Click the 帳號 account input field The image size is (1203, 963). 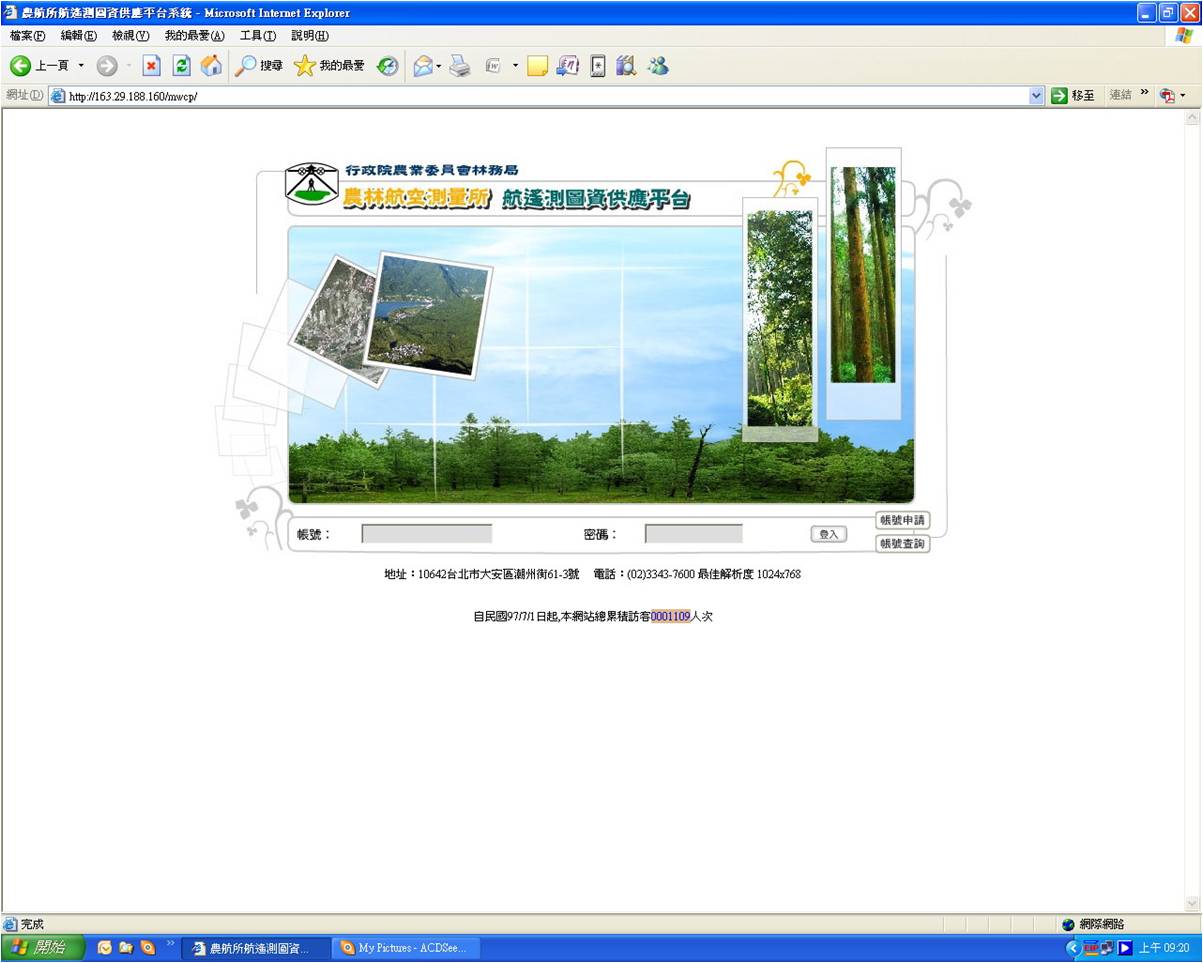pyautogui.click(x=427, y=534)
